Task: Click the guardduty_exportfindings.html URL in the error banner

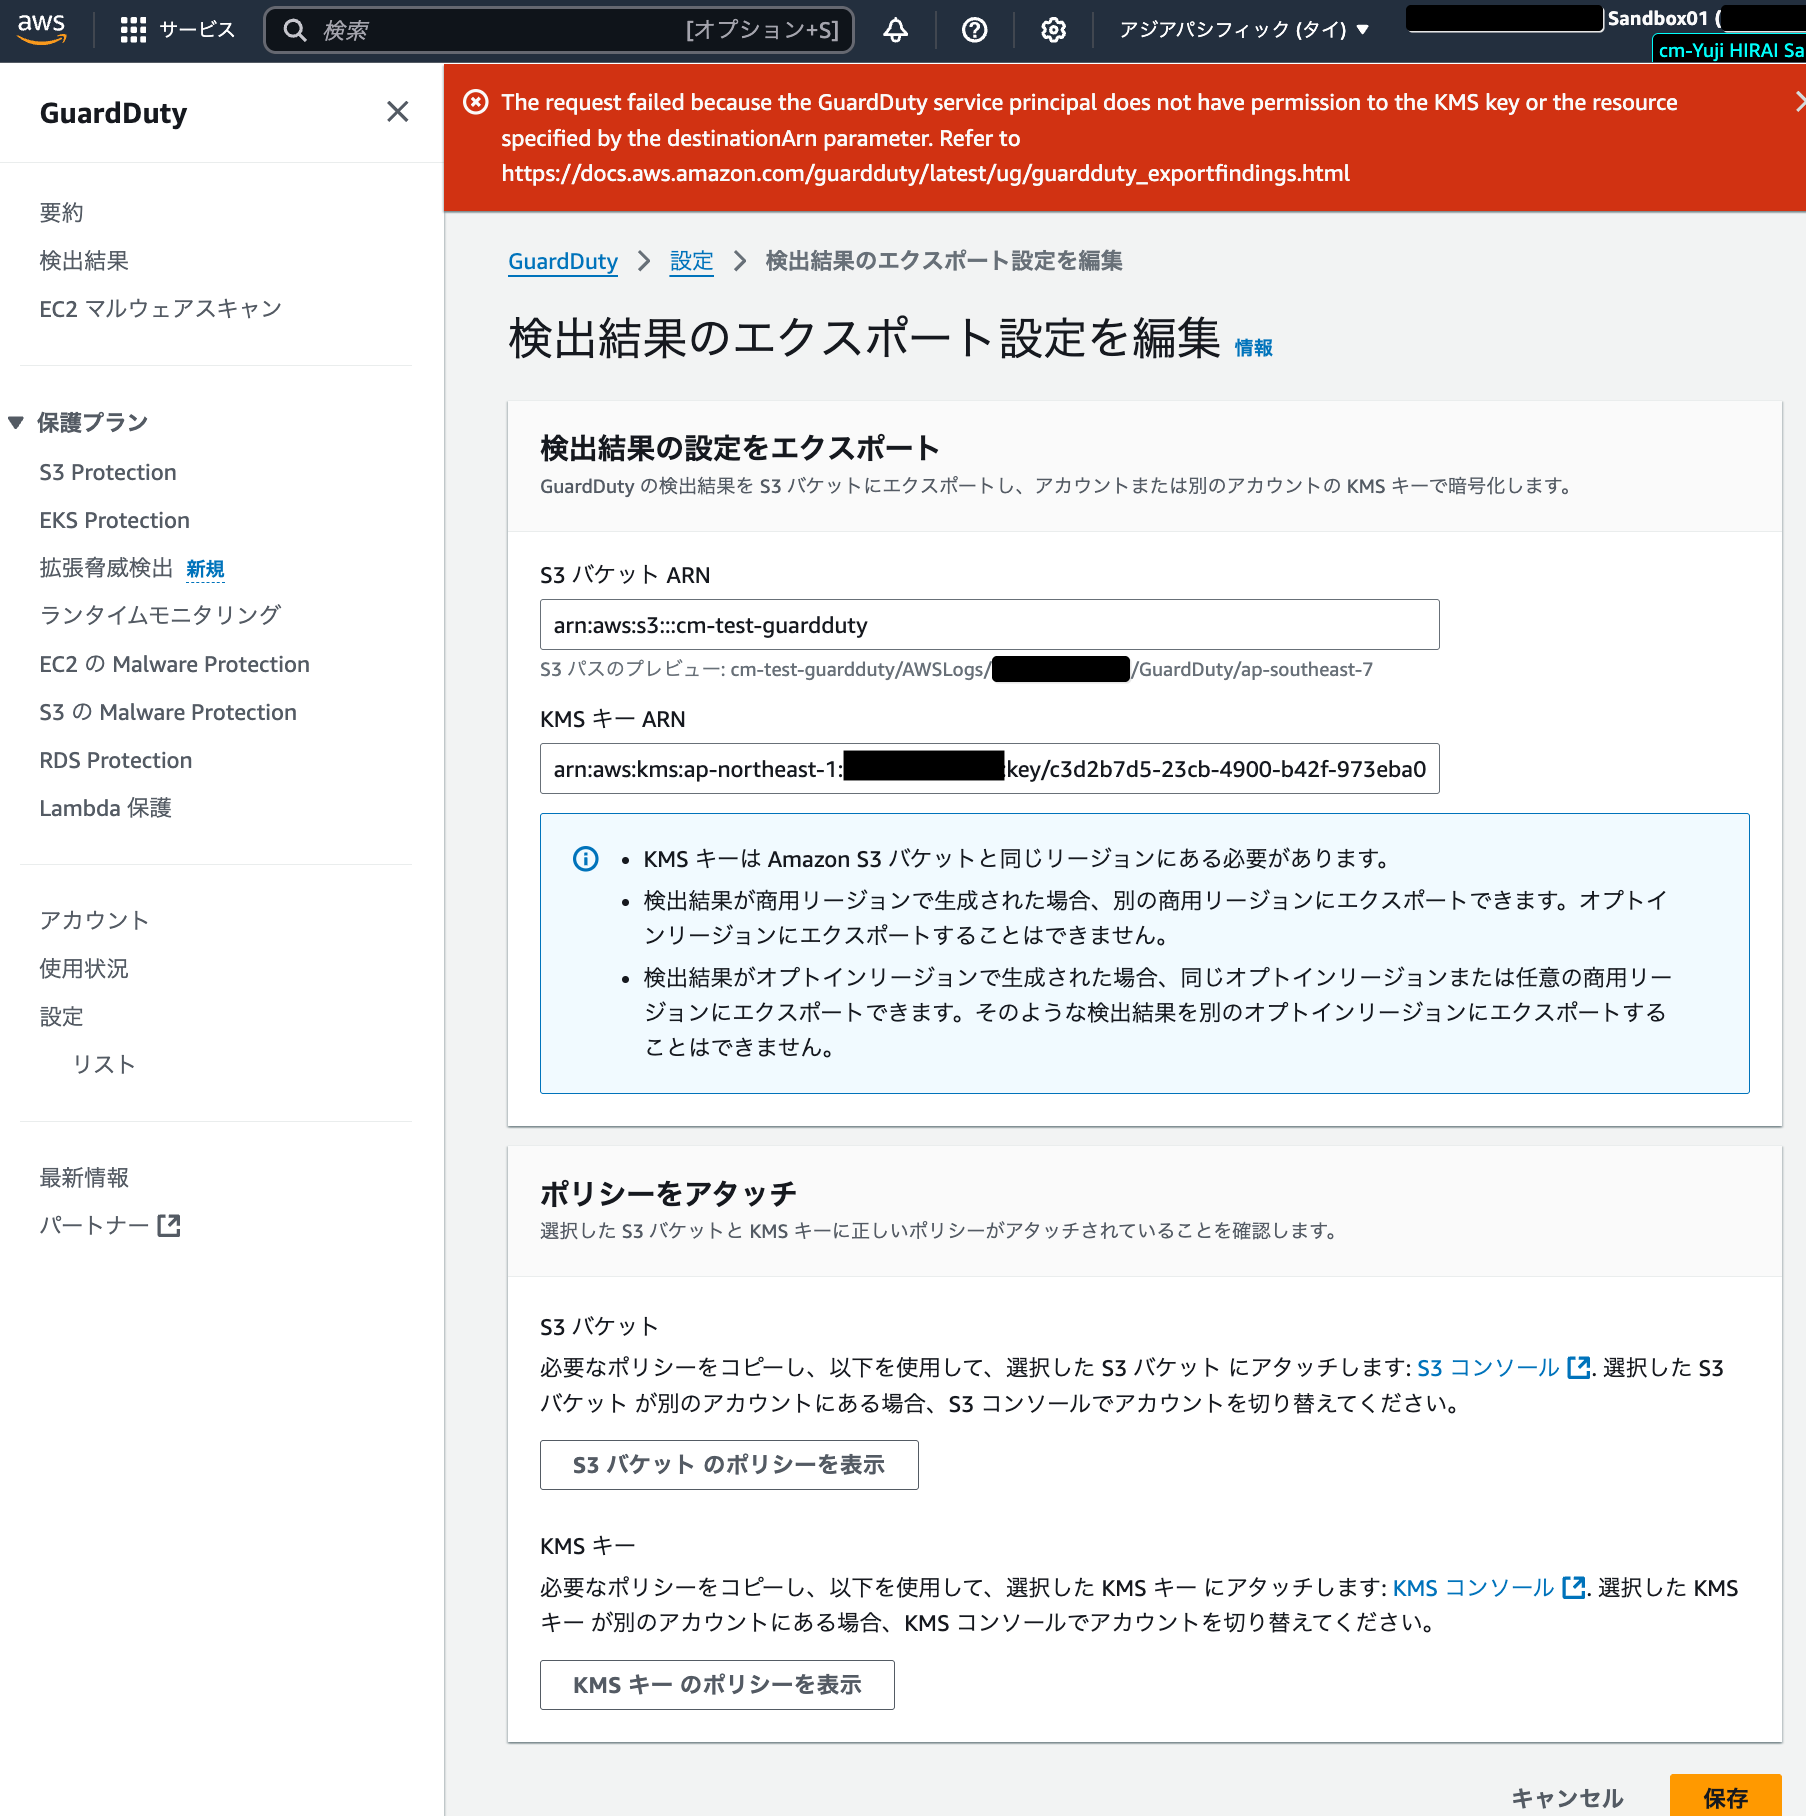Action: (x=925, y=174)
